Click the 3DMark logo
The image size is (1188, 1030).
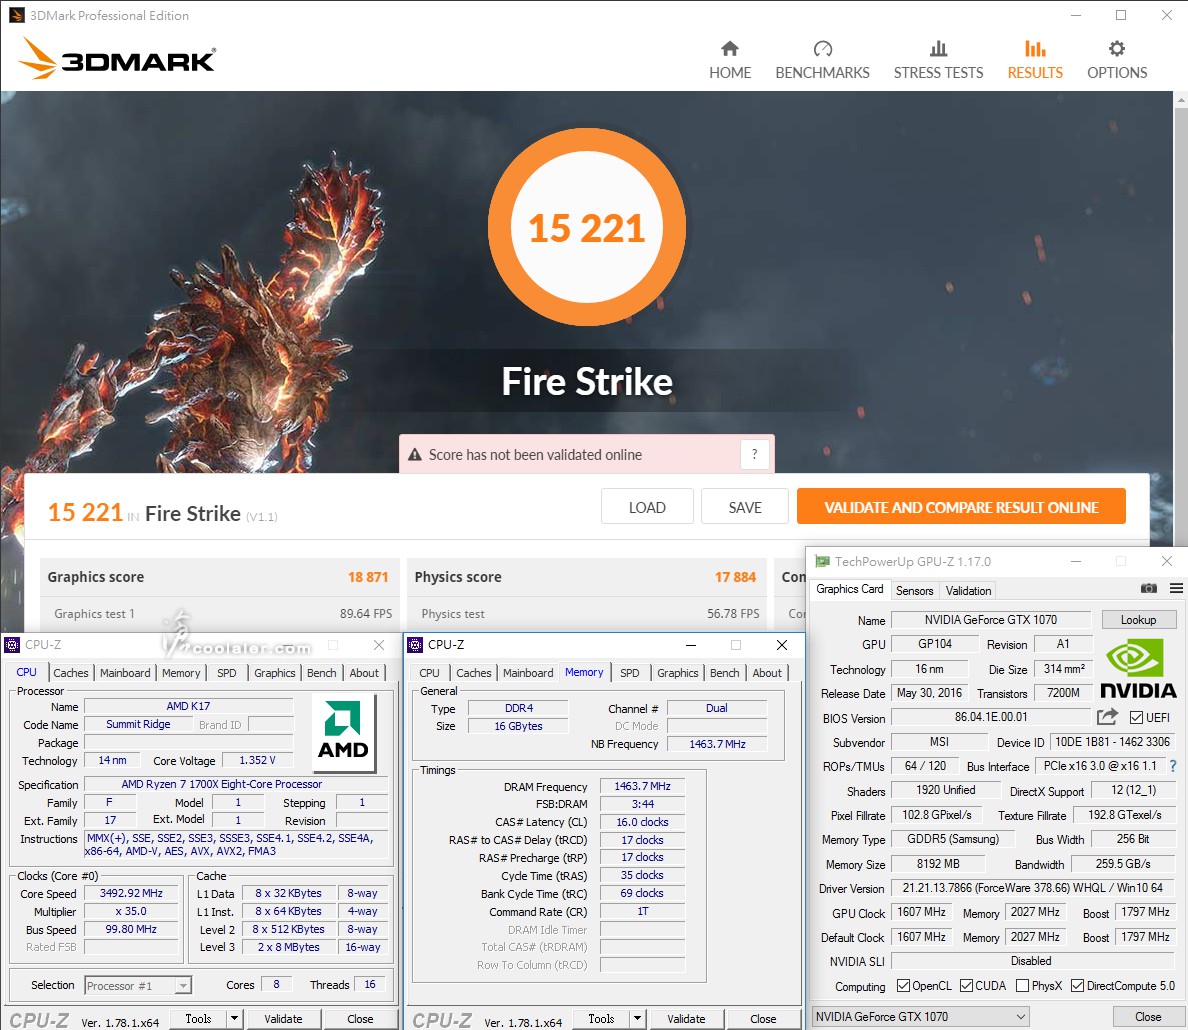tap(117, 59)
